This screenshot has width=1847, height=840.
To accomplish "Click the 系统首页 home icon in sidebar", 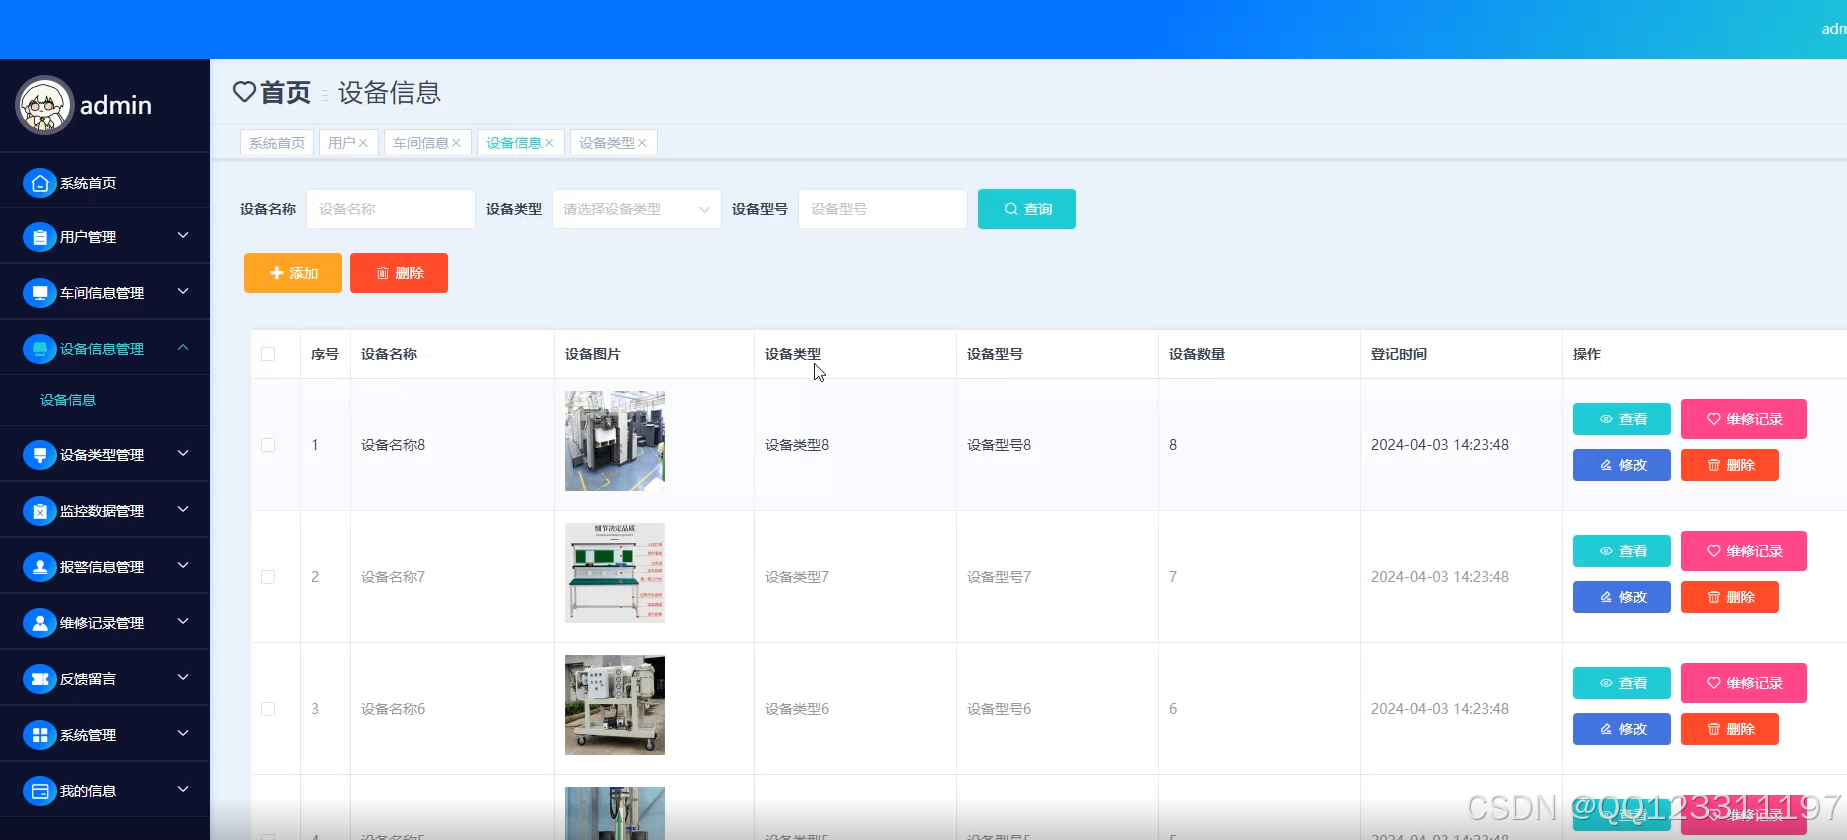I will click(40, 183).
